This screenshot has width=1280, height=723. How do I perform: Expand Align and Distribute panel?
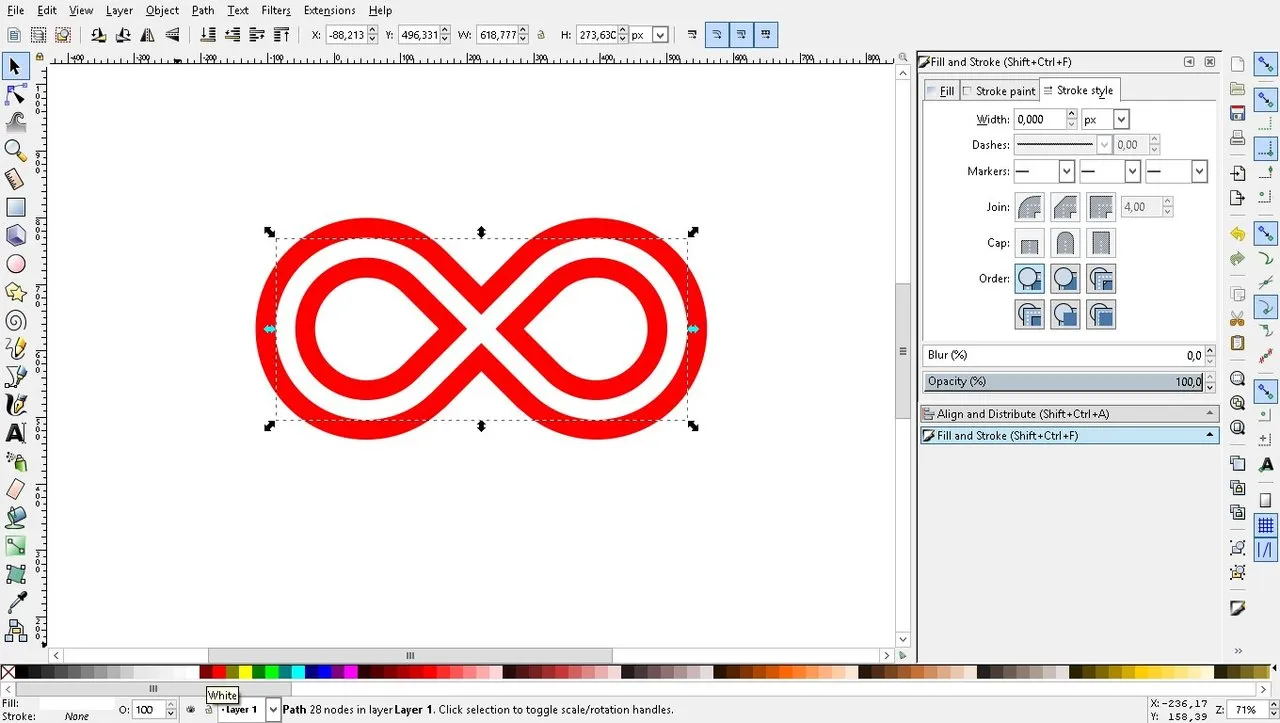(x=1069, y=414)
